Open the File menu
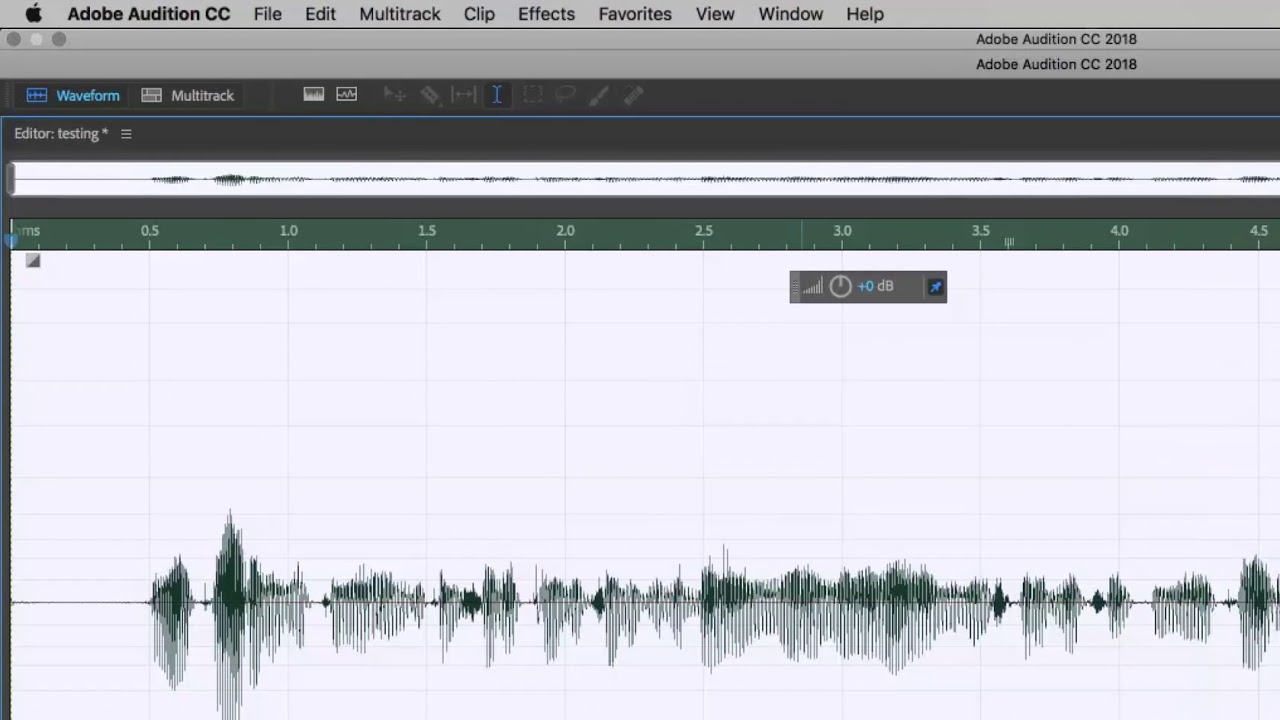This screenshot has width=1280, height=720. point(267,14)
